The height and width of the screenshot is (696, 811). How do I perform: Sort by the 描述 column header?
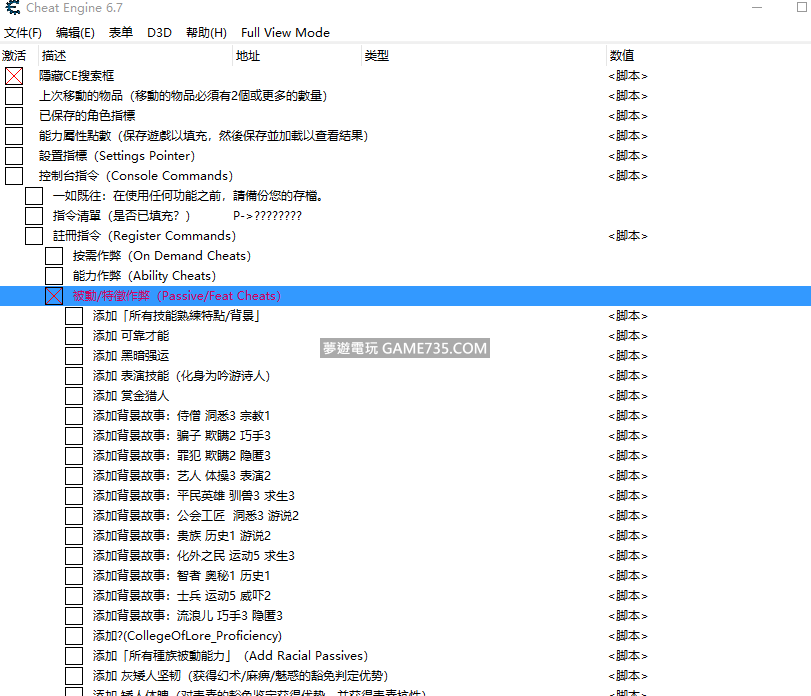tap(136, 55)
